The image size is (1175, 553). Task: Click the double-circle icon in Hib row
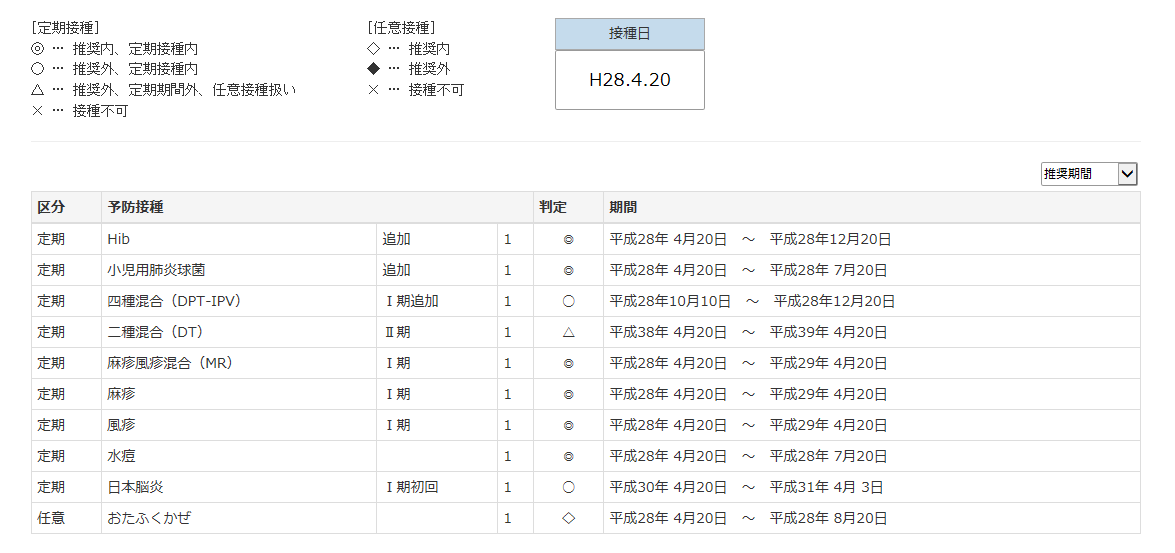tap(568, 240)
